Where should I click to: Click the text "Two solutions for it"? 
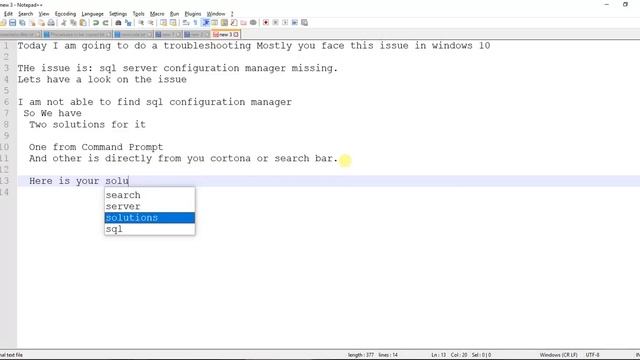coord(87,124)
